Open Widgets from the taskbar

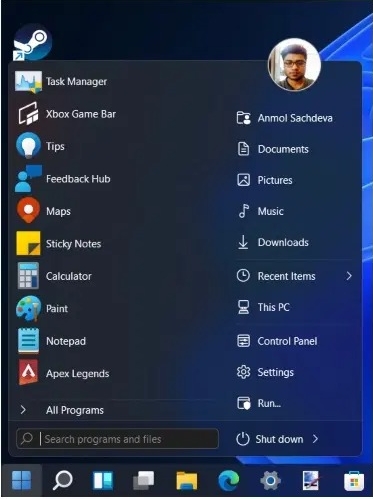point(103,481)
